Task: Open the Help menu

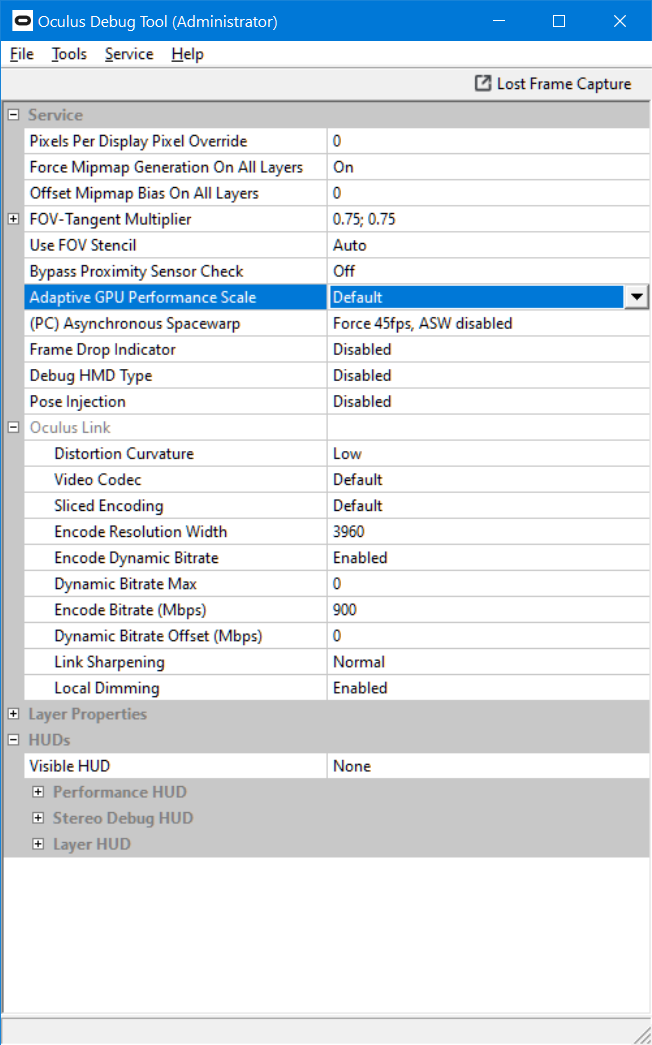Action: coord(187,54)
